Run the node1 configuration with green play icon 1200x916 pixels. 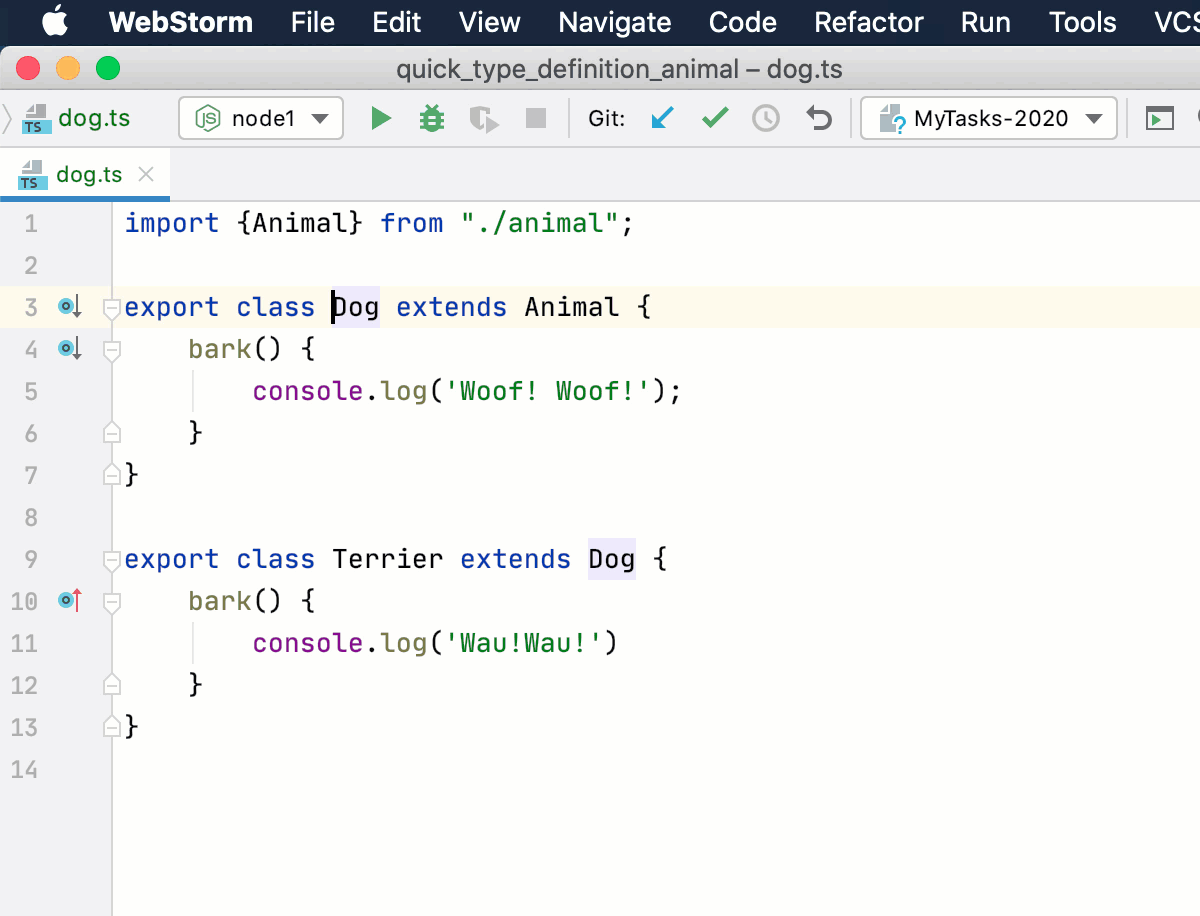pyautogui.click(x=380, y=117)
